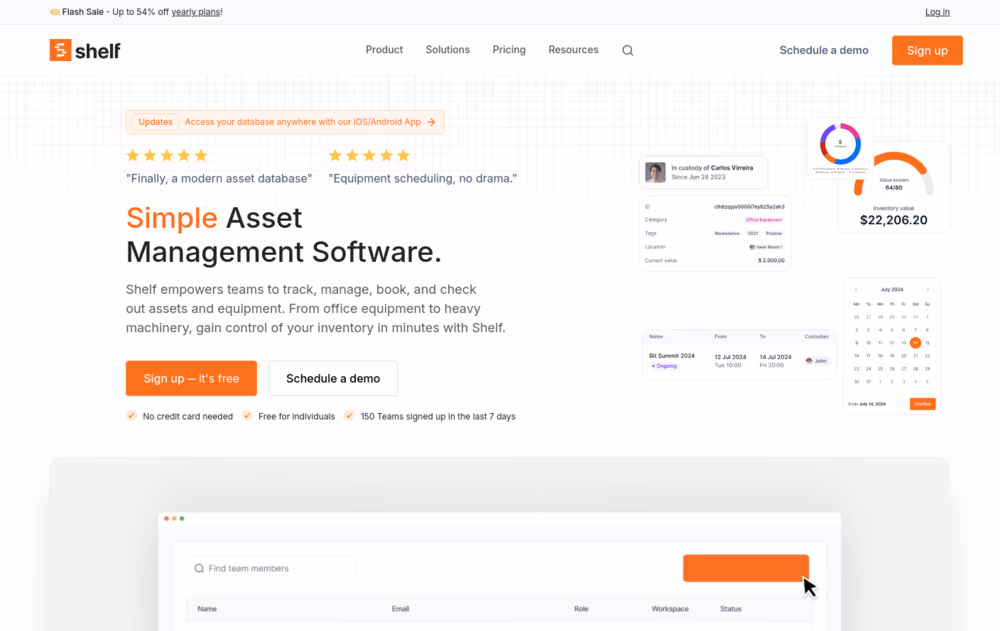Click the $22,206.20 inventory value
Screen dimensions: 1000x631
tap(893, 220)
